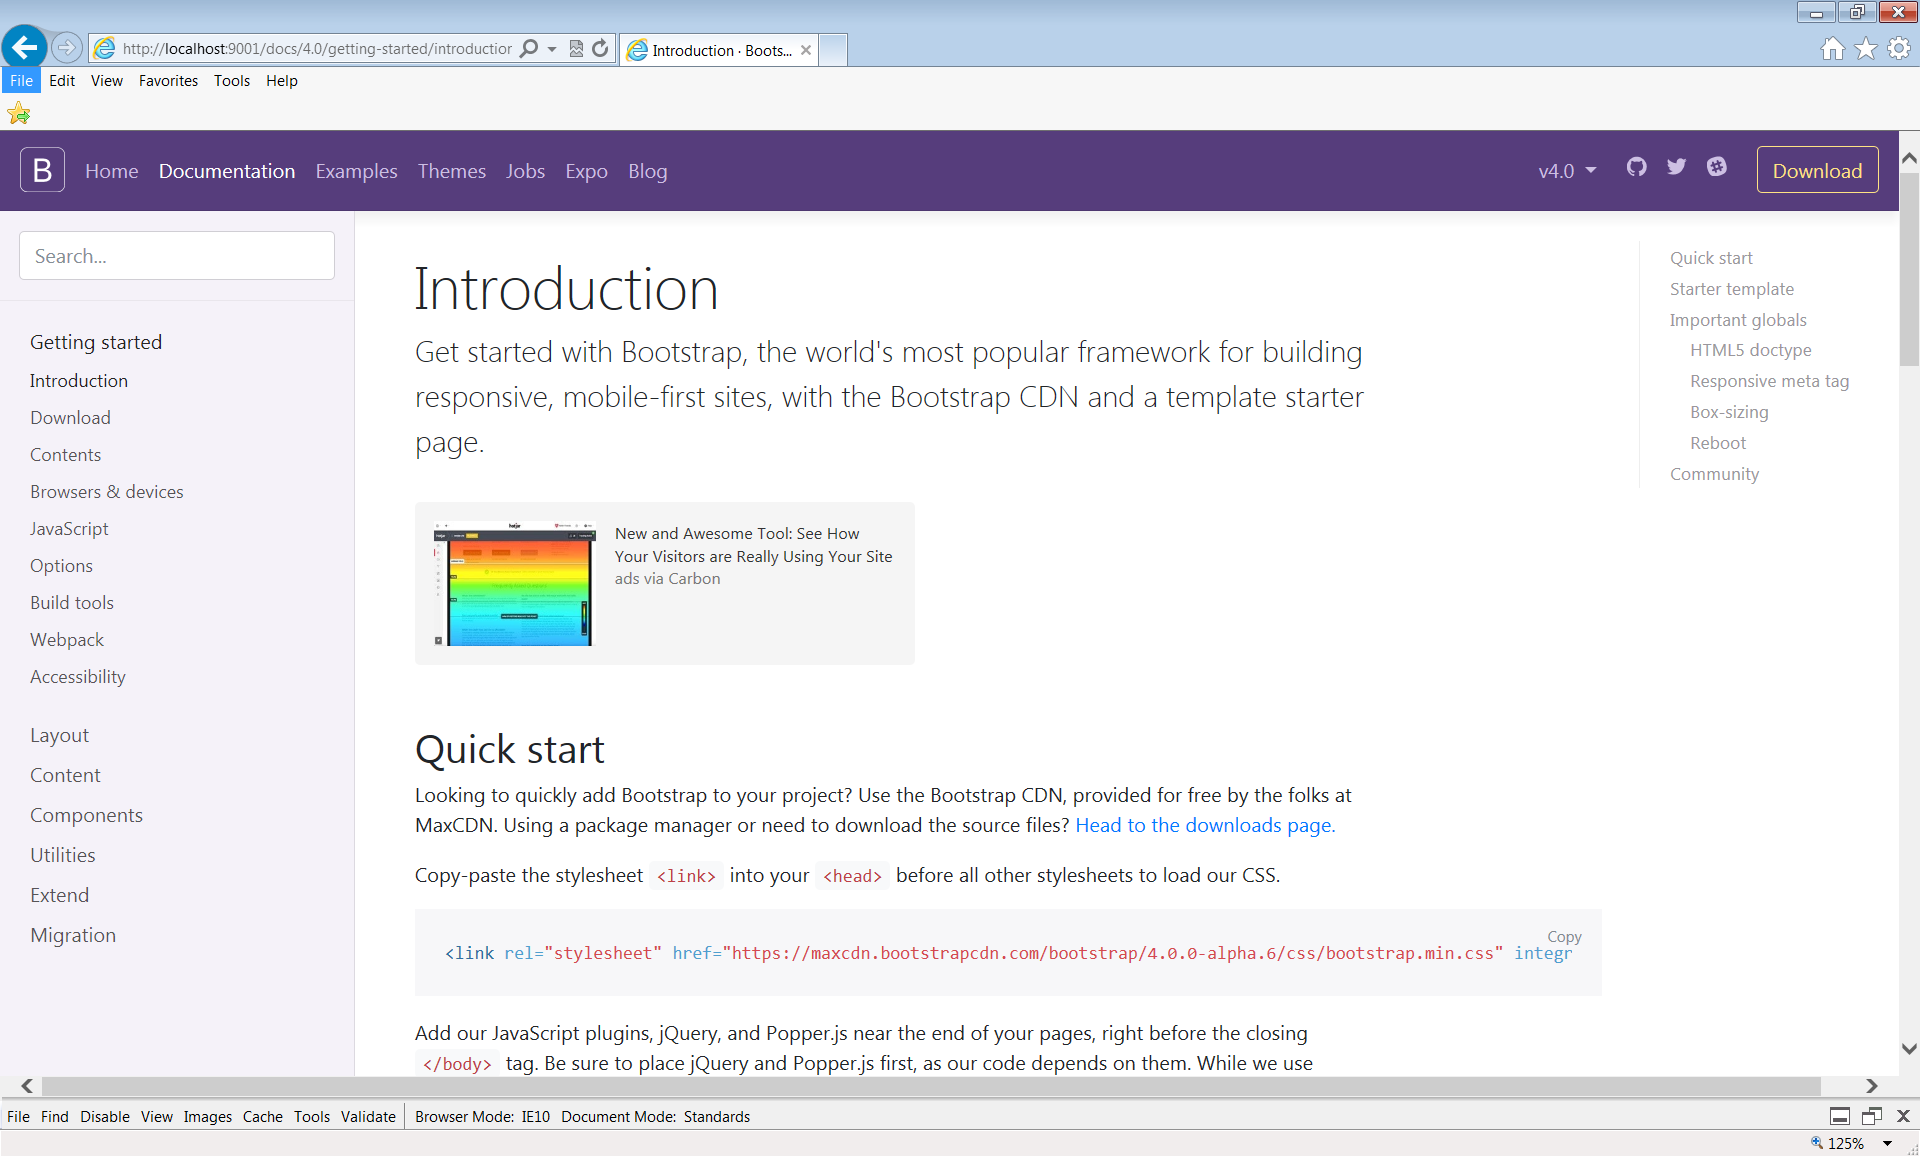
Task: Expand Getting started section
Action: pos(96,342)
